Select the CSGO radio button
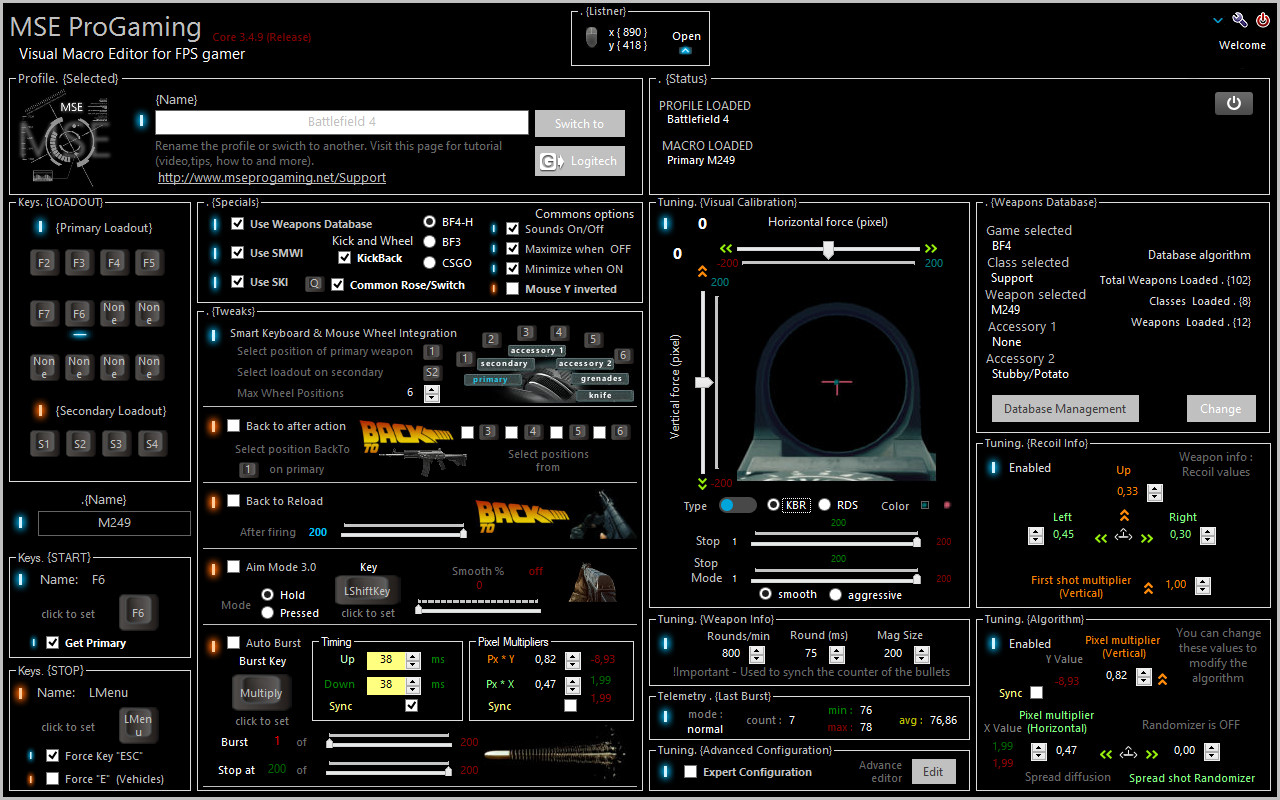This screenshot has width=1280, height=800. click(430, 263)
